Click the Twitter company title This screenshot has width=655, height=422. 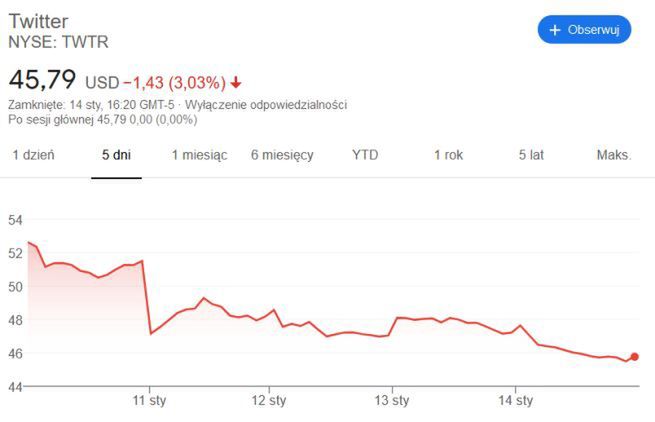pos(40,22)
